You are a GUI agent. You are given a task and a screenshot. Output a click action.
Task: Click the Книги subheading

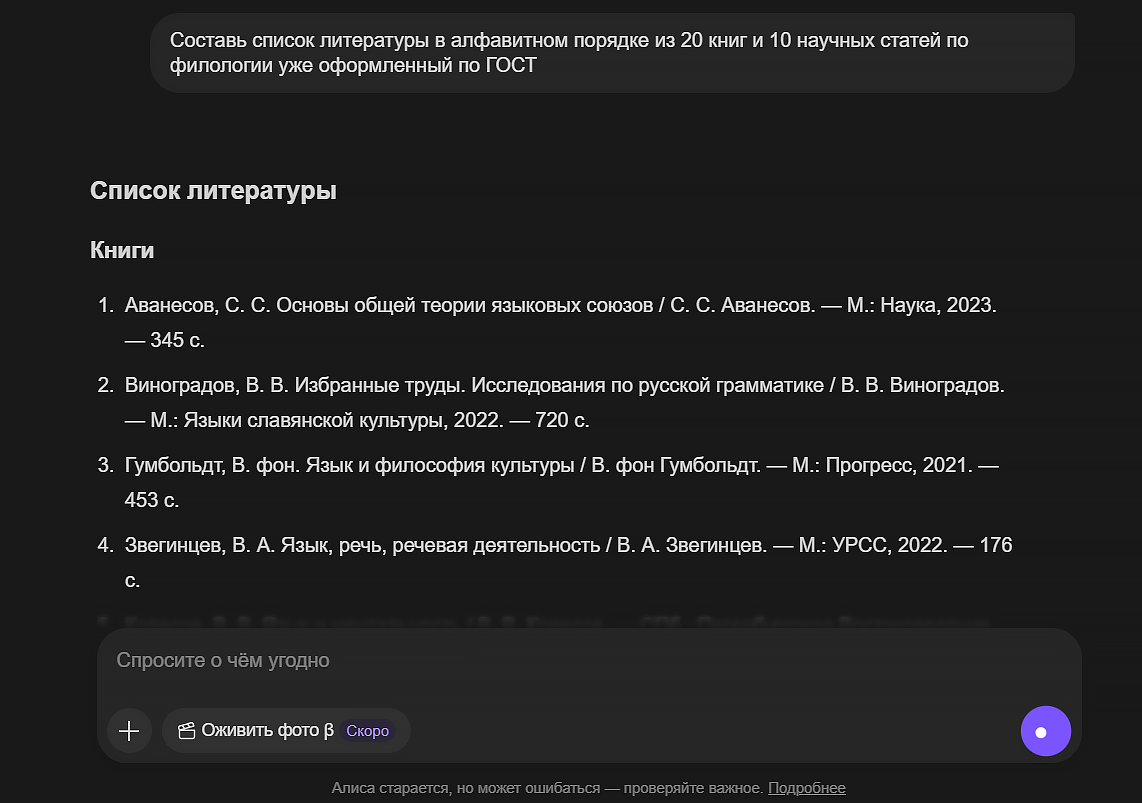122,250
